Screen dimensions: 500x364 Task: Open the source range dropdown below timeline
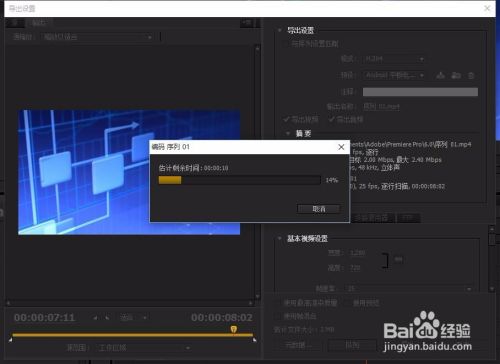point(144,348)
